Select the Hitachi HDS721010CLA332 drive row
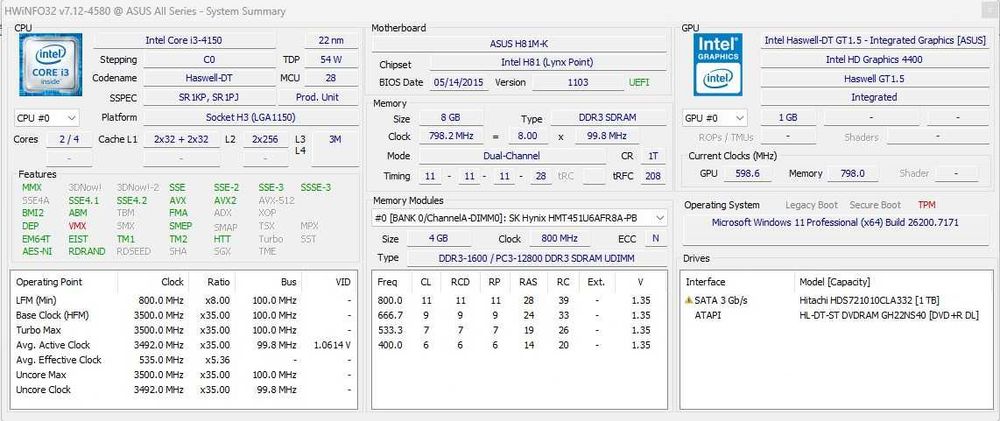 tap(836, 300)
